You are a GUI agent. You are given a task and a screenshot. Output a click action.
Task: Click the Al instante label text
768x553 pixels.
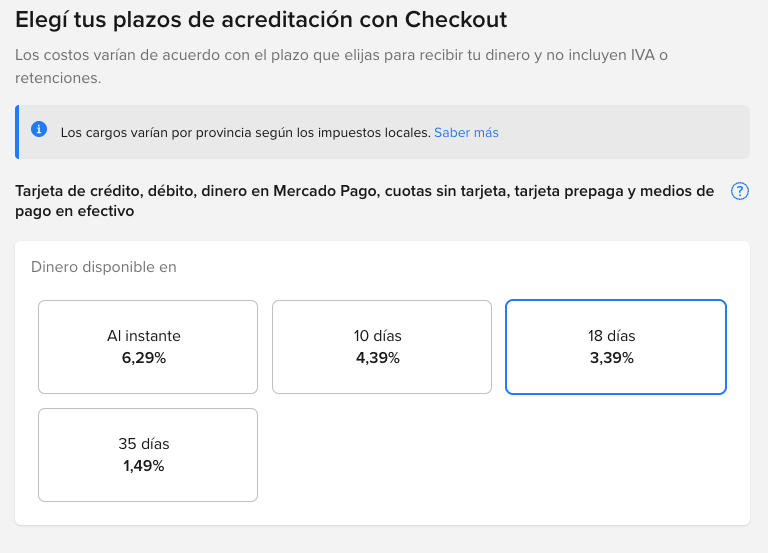144,336
